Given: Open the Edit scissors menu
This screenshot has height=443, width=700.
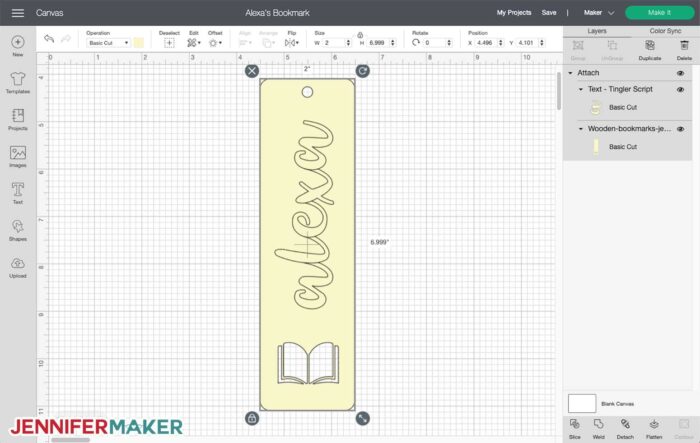Looking at the screenshot, I should [193, 43].
